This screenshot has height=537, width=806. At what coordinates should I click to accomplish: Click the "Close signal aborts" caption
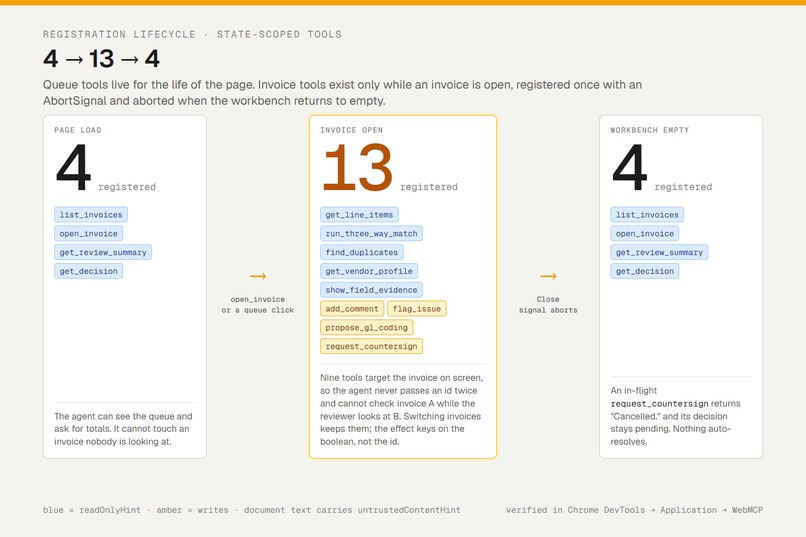point(548,305)
